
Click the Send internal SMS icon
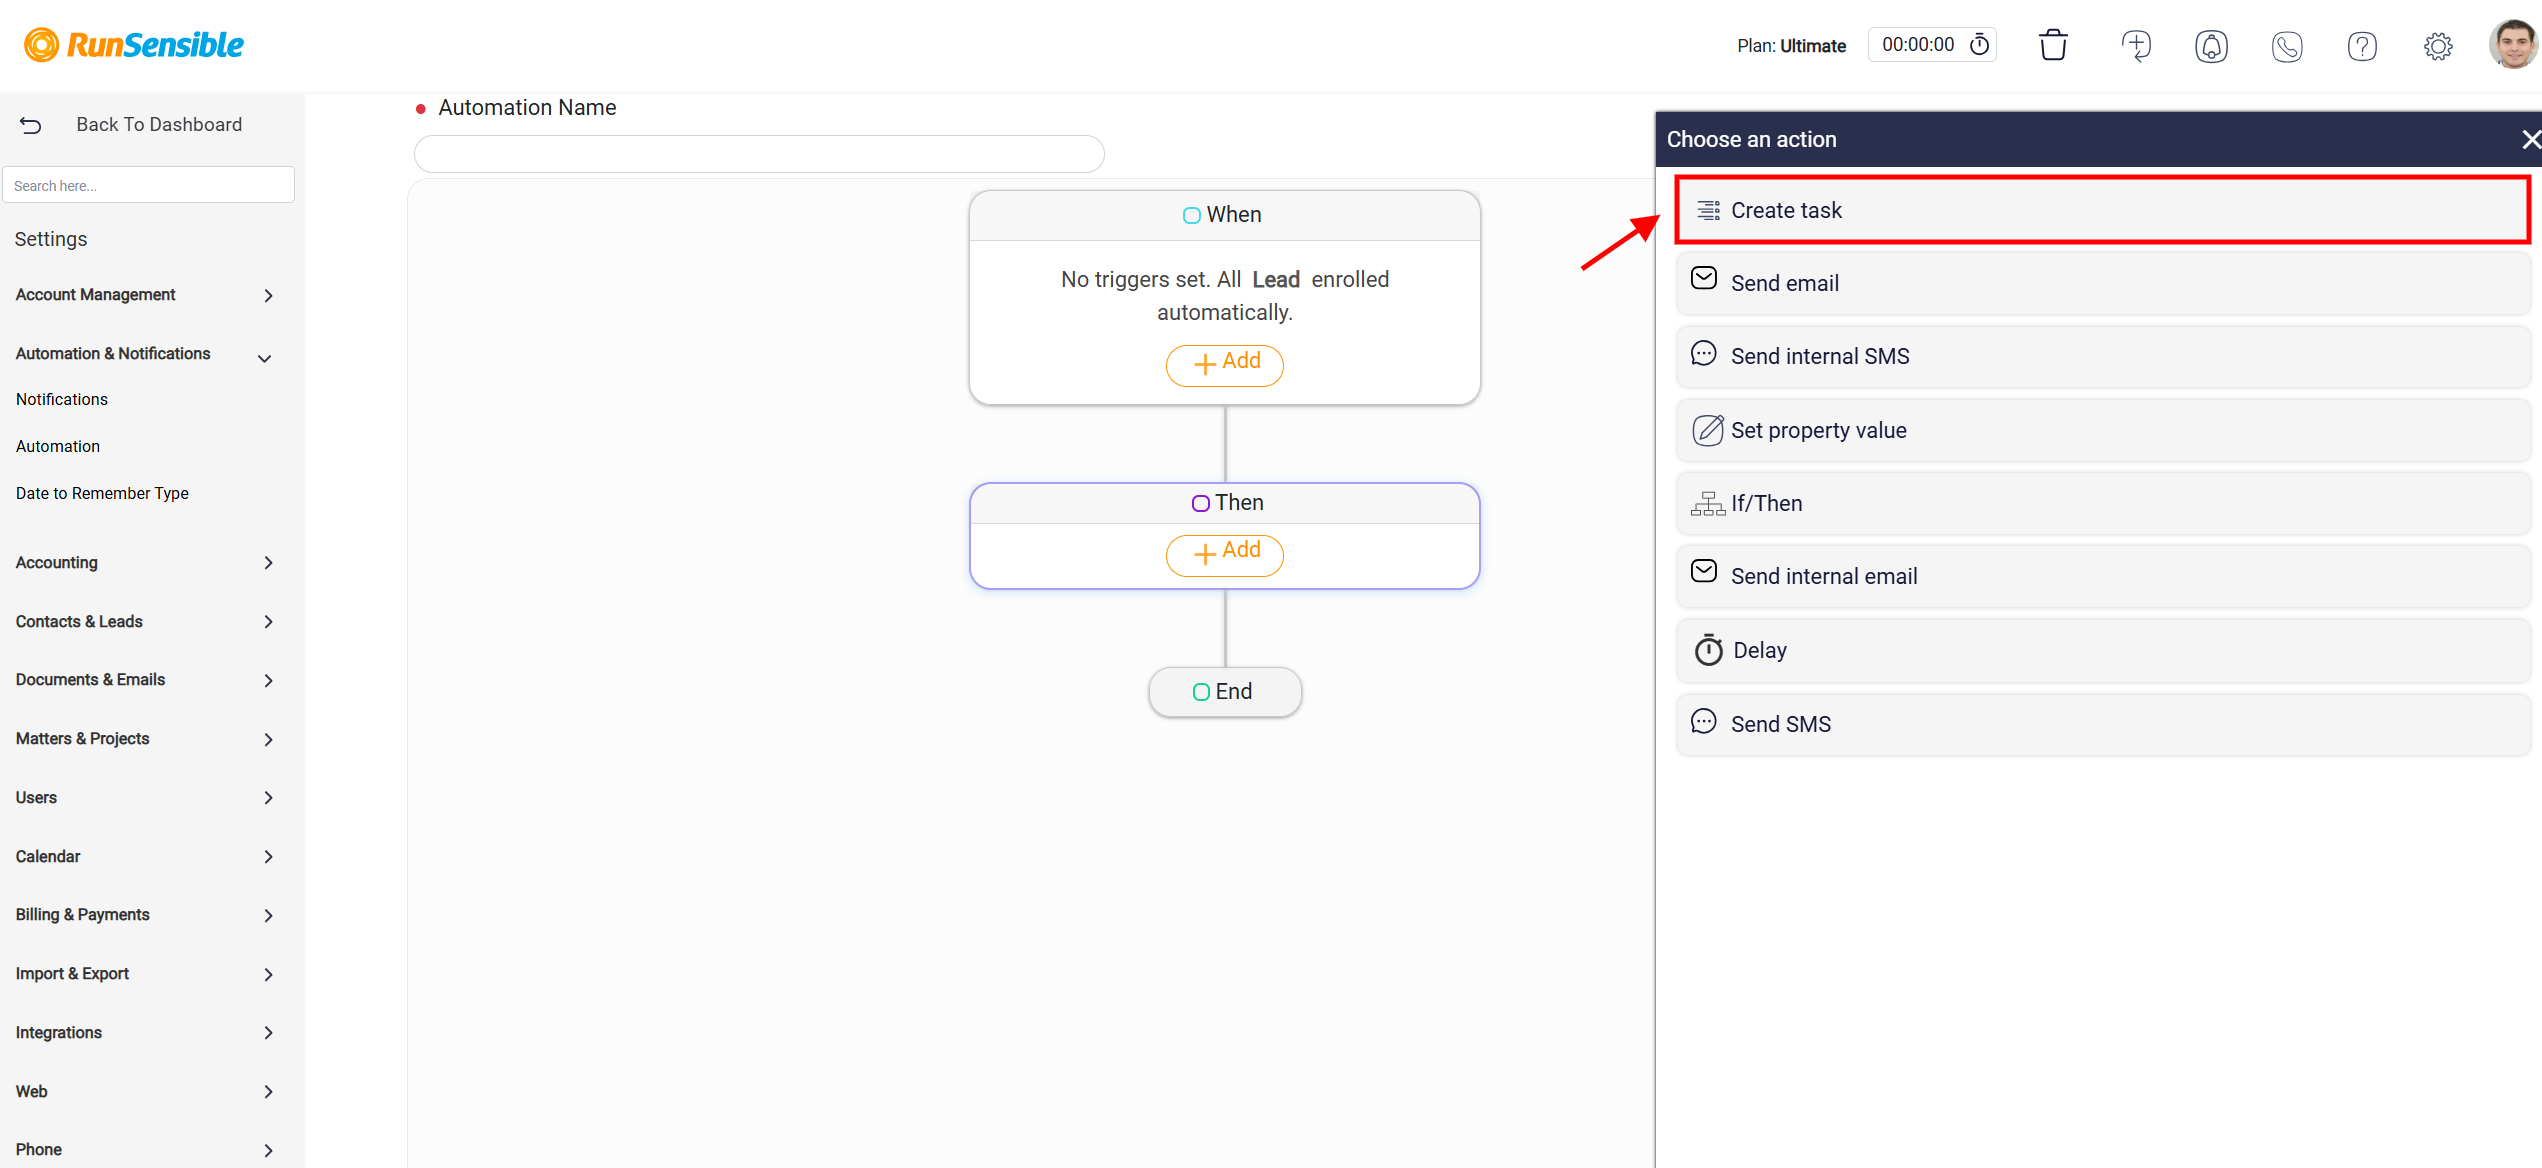point(1702,355)
